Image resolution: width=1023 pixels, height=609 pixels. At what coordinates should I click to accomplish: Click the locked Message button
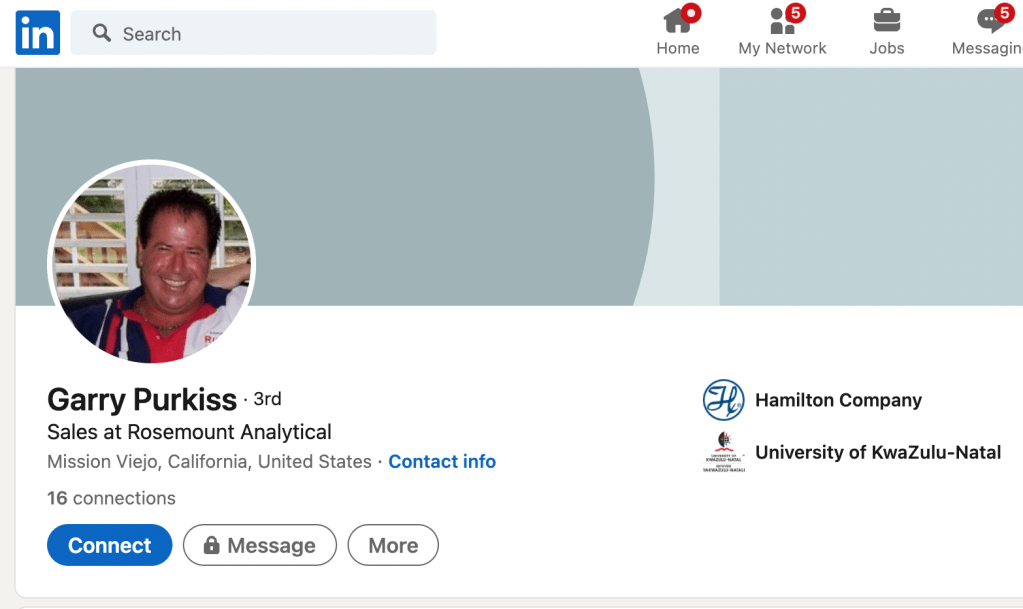[x=259, y=545]
